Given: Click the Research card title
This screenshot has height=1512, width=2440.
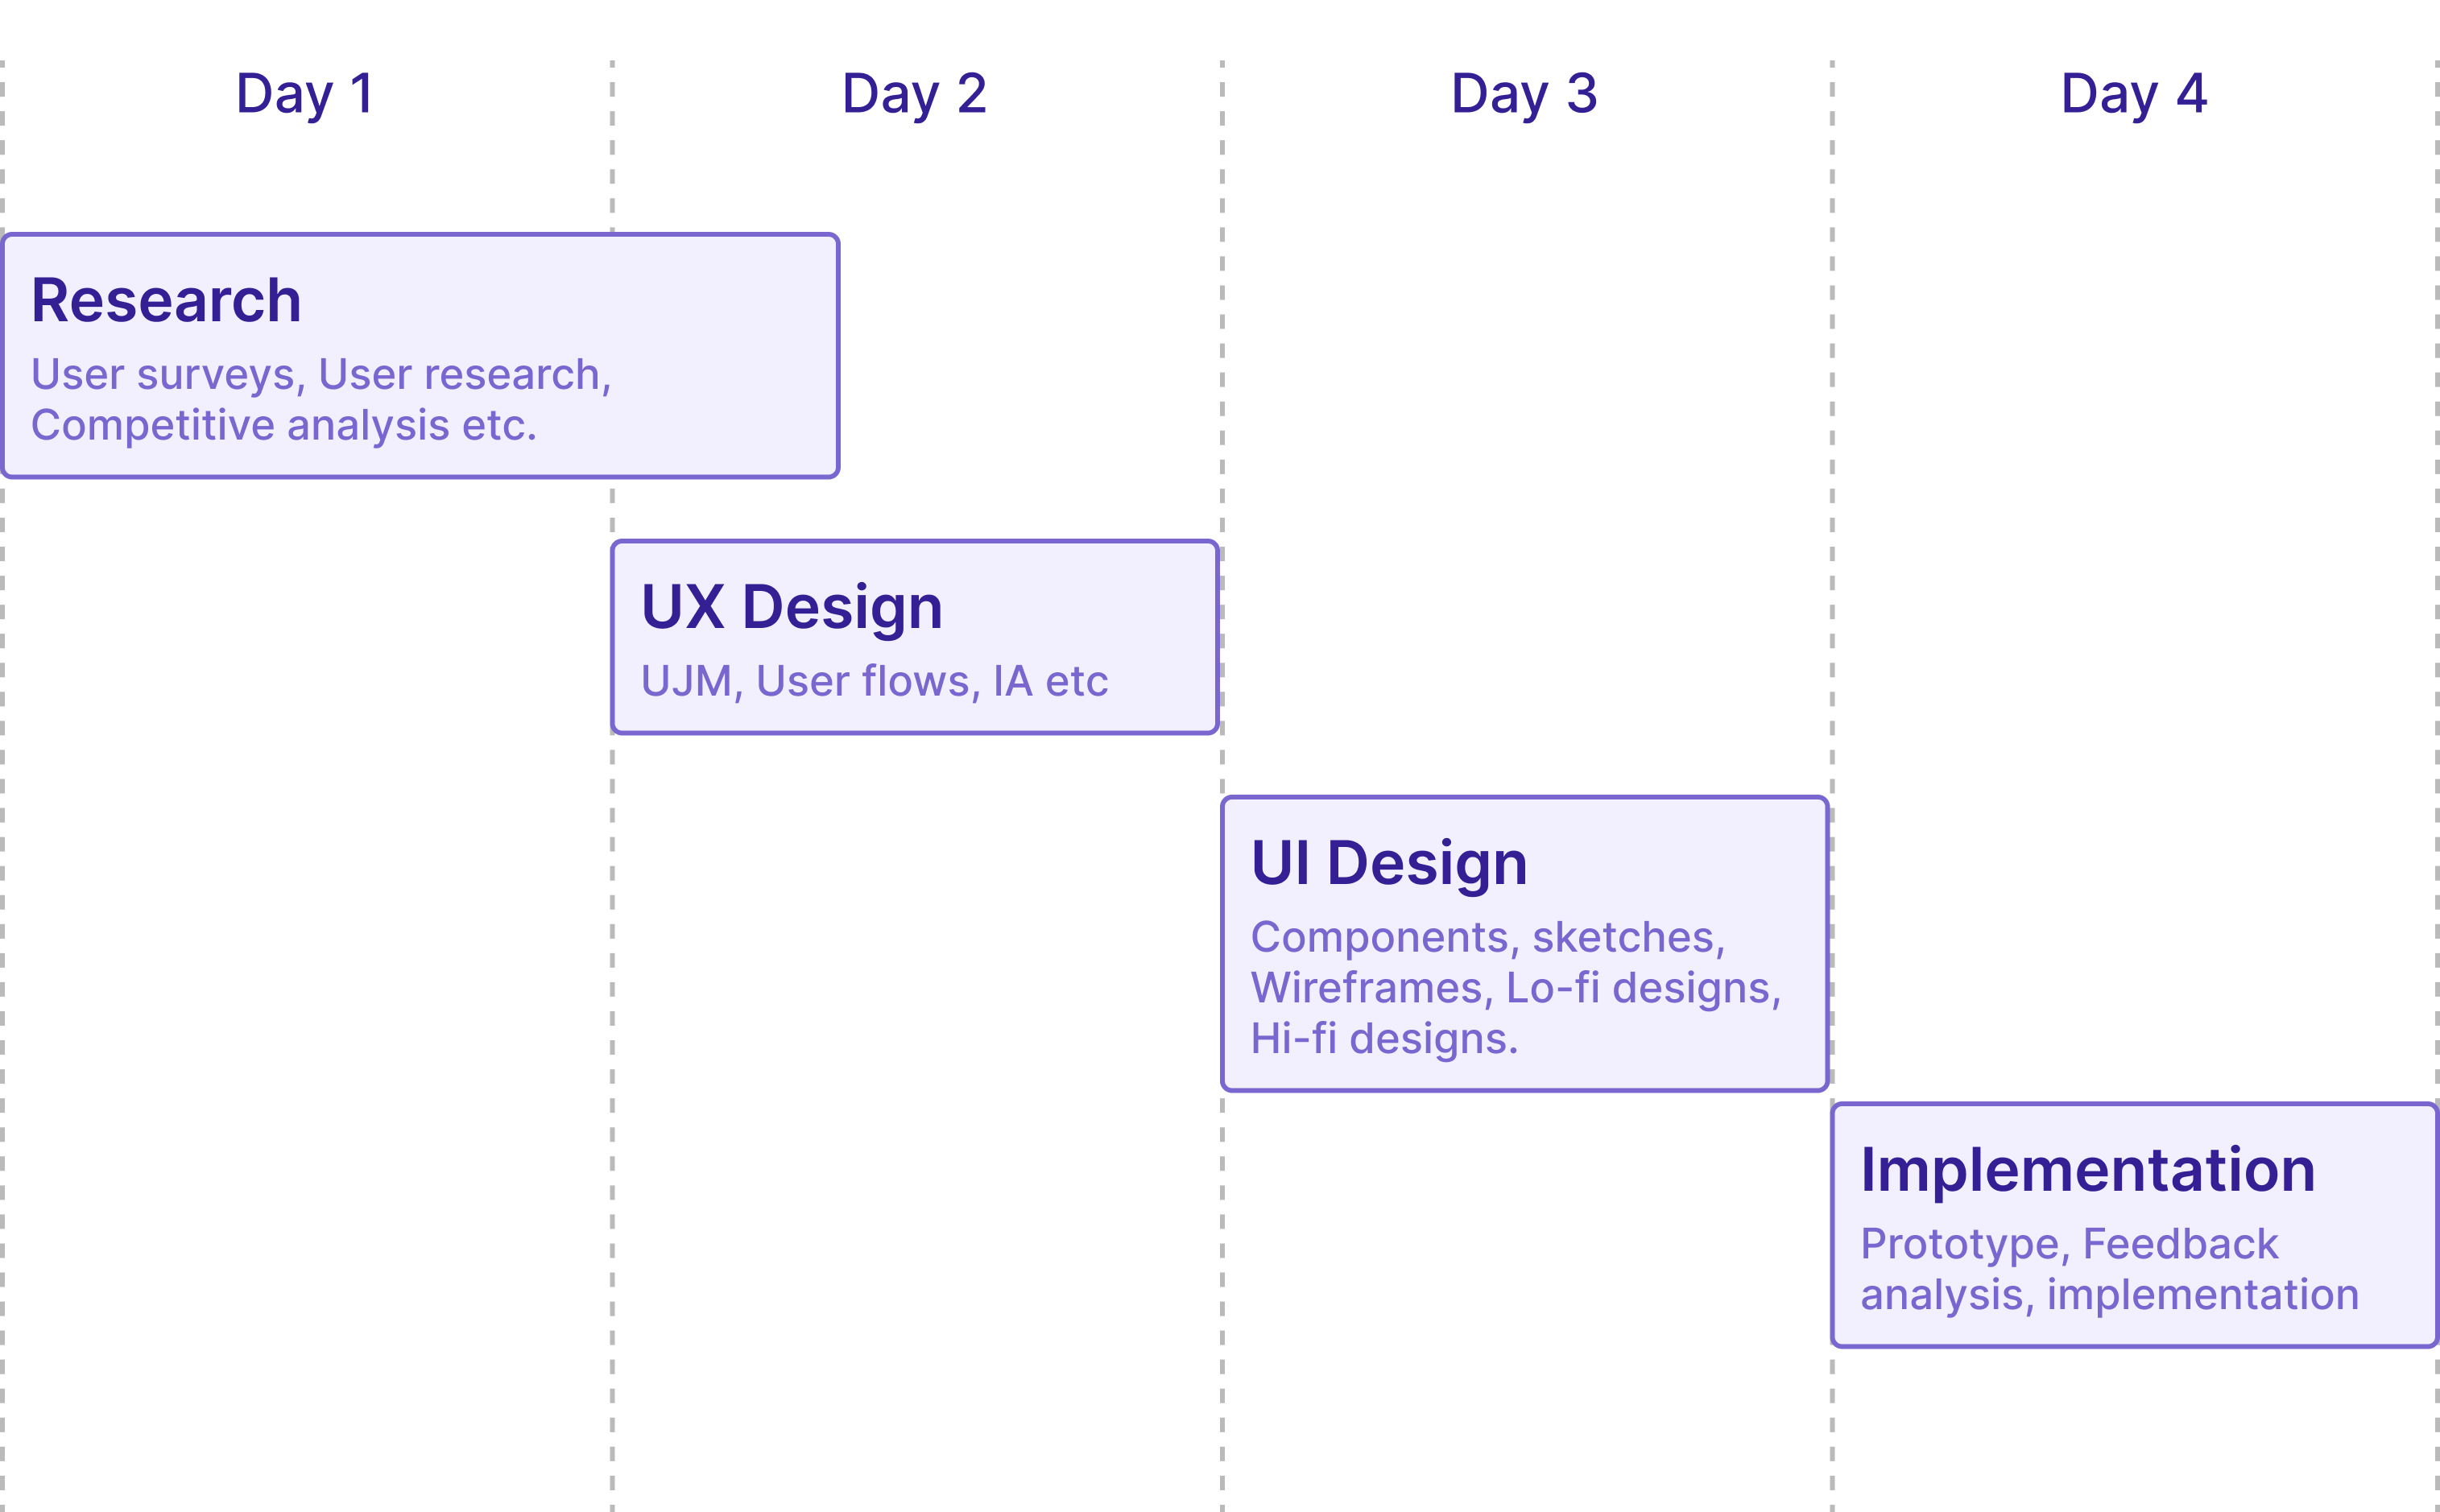Looking at the screenshot, I should (x=166, y=300).
